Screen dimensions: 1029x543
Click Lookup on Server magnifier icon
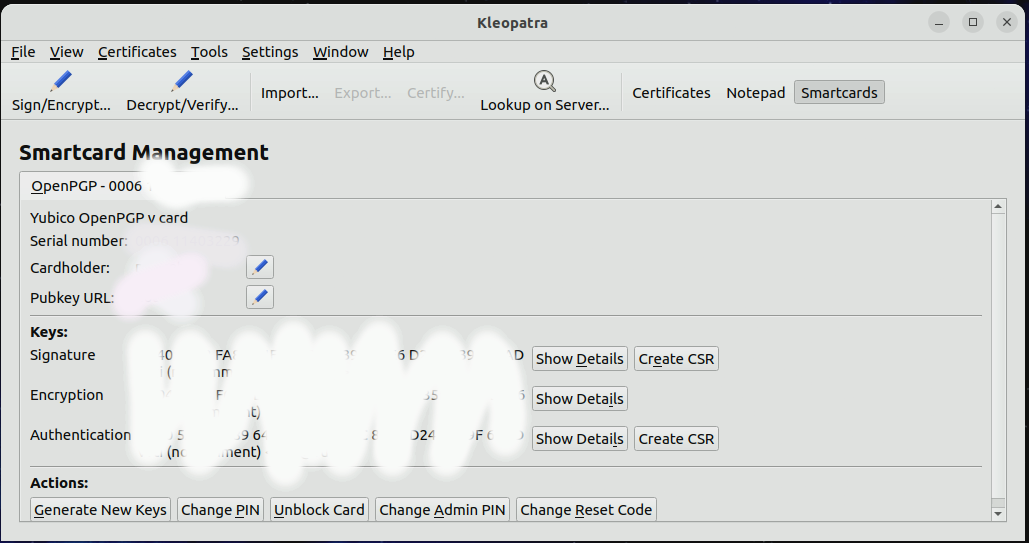pyautogui.click(x=544, y=81)
